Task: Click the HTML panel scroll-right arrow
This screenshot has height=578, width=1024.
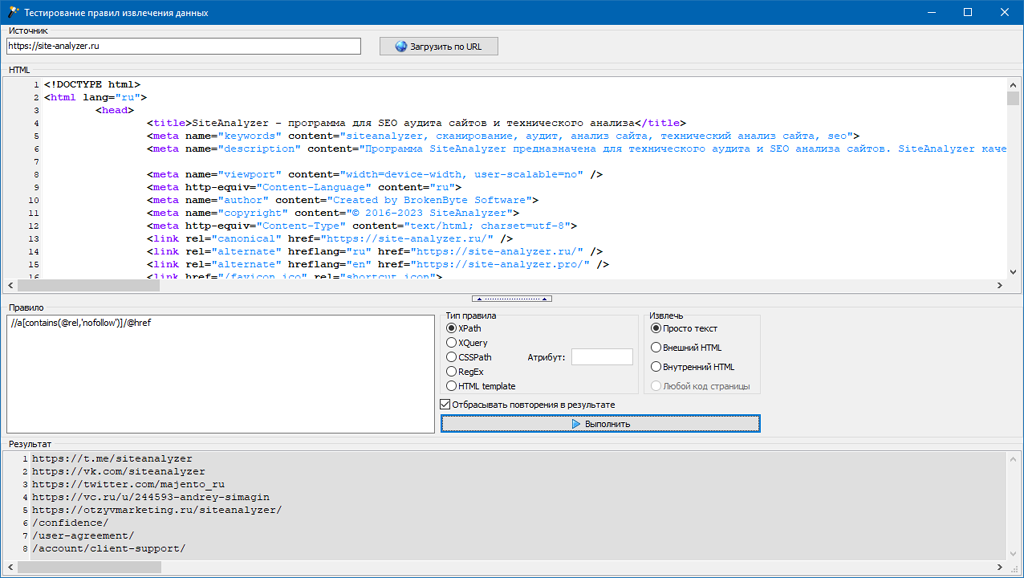Action: [x=1000, y=285]
